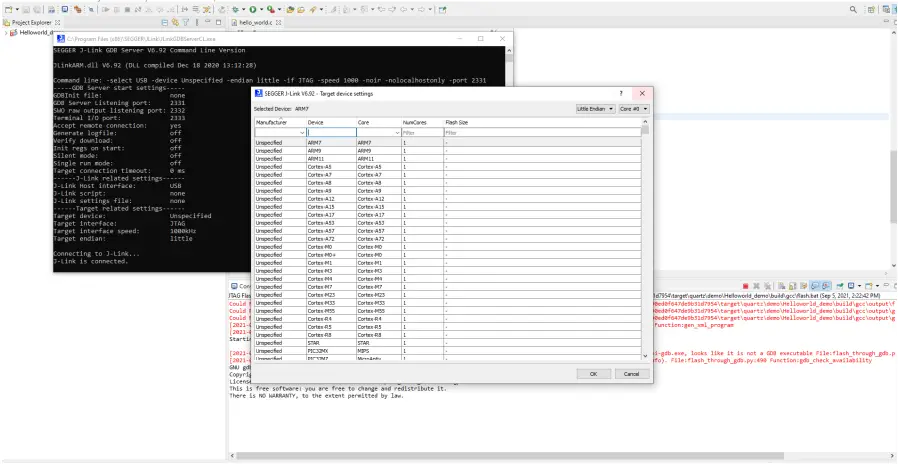Open the Core filter combo box

tap(379, 132)
